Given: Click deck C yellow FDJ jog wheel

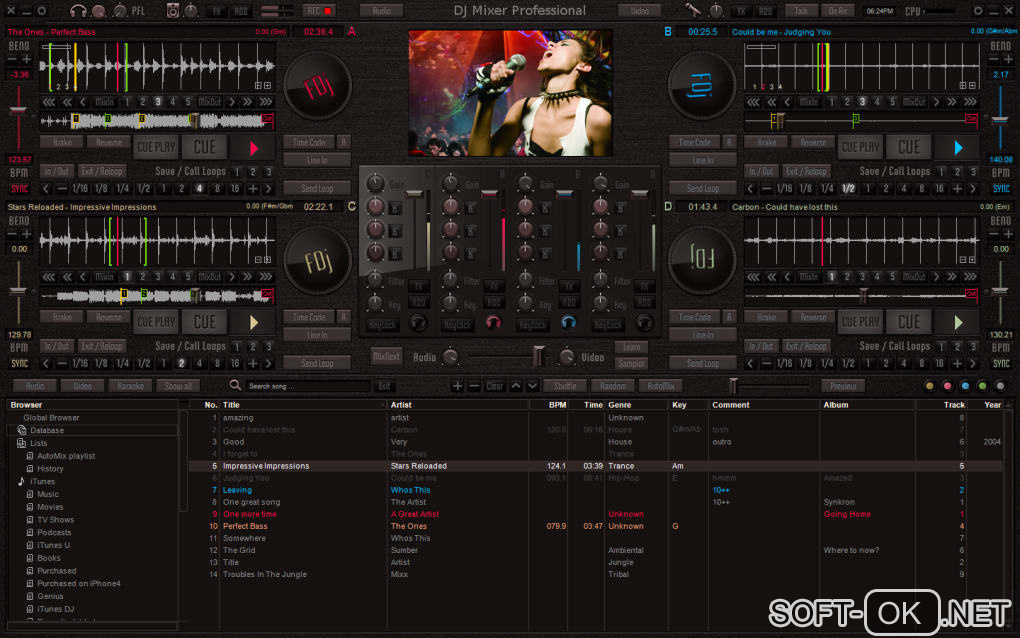Looking at the screenshot, I should tap(317, 260).
